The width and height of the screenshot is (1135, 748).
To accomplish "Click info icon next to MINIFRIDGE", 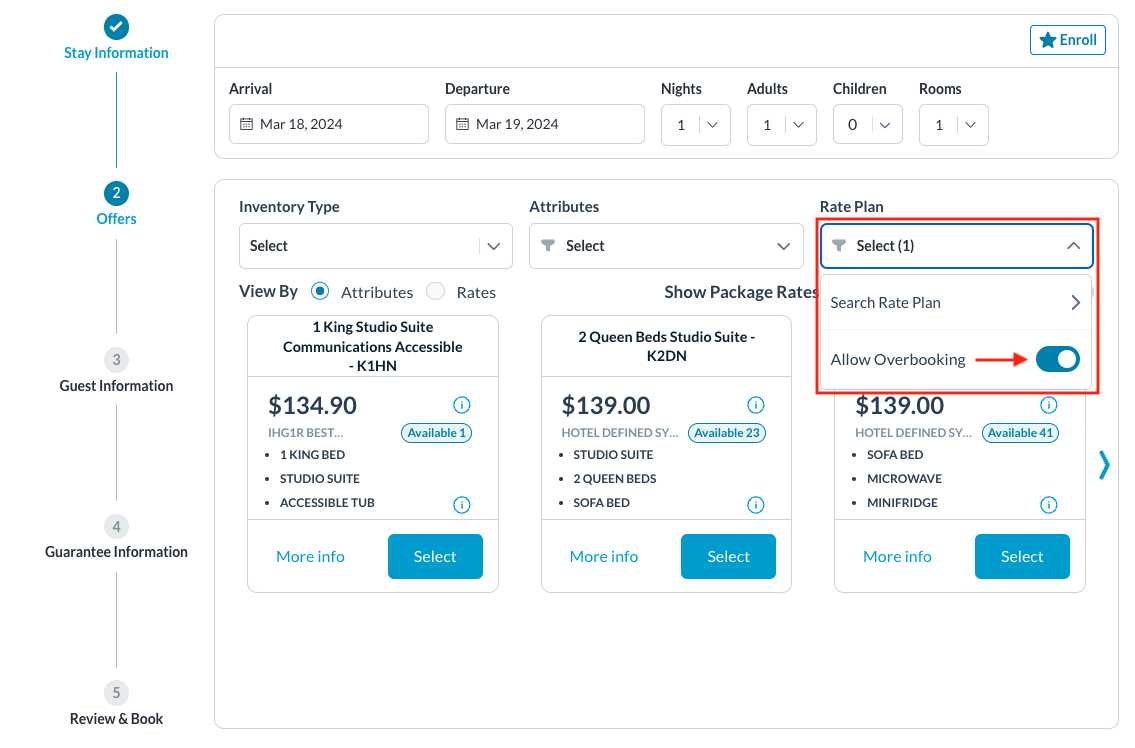I will [1048, 505].
